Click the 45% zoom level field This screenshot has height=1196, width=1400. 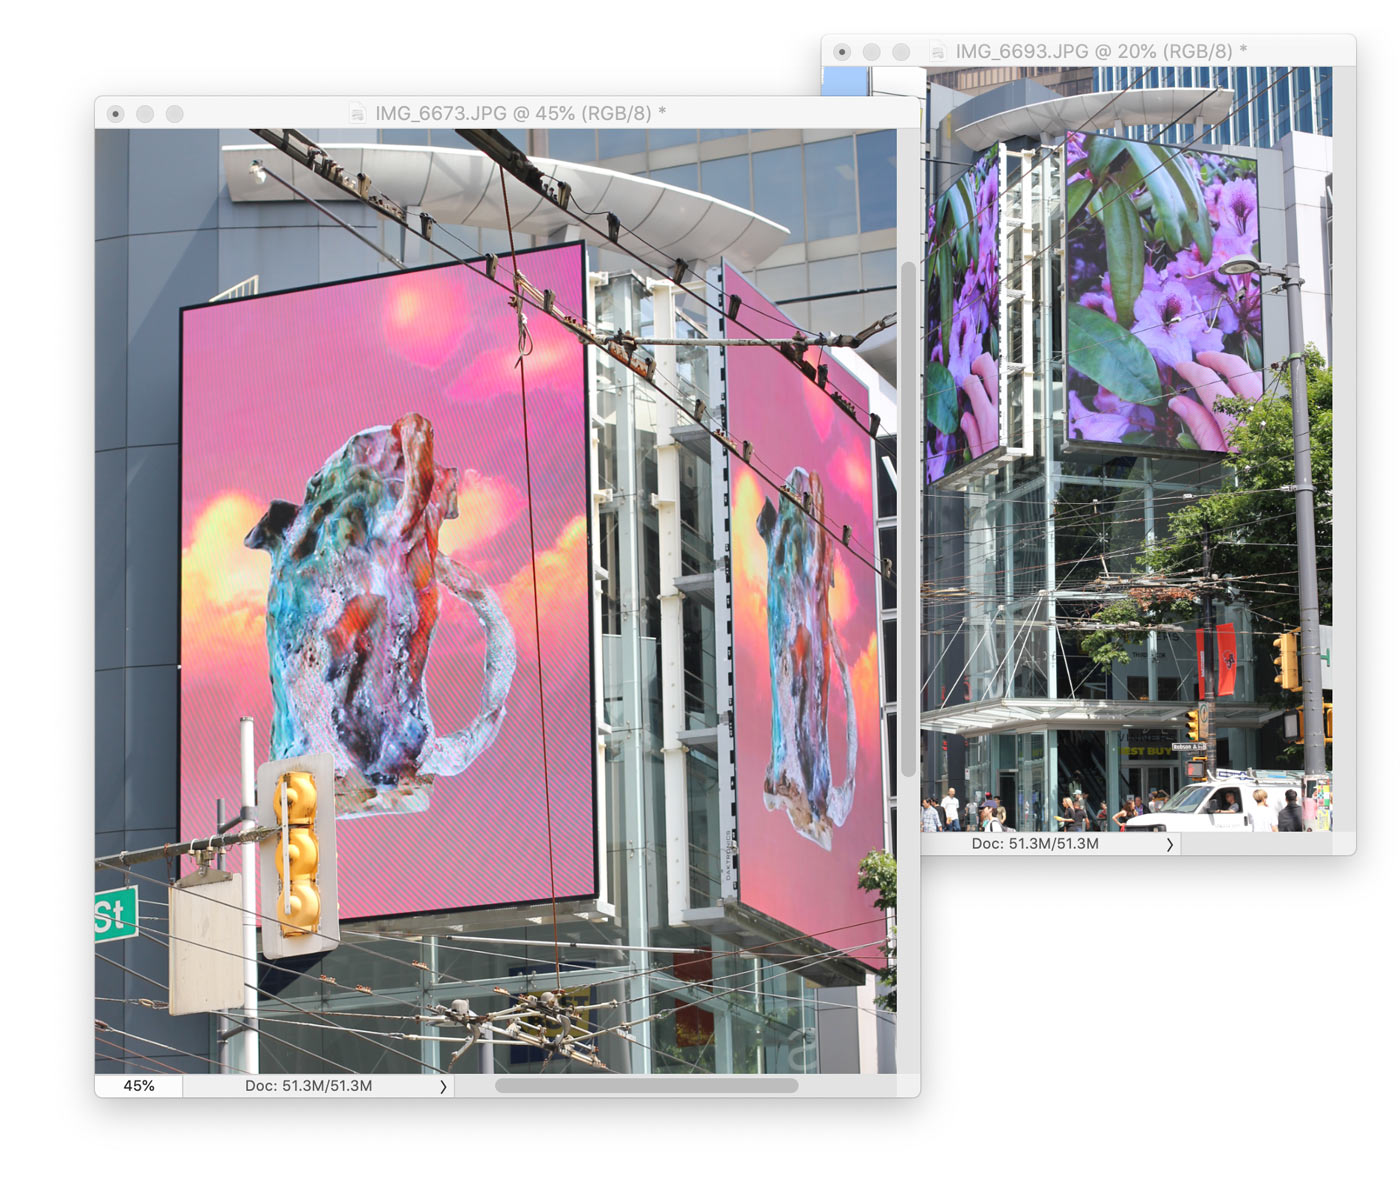(139, 1086)
